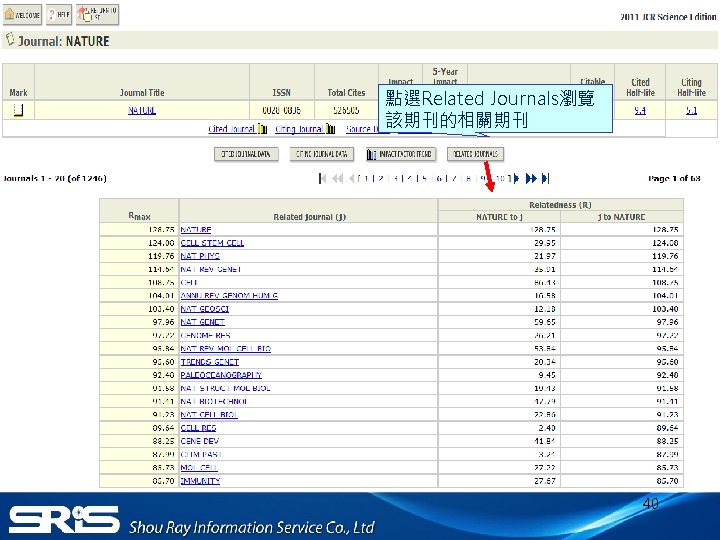The width and height of the screenshot is (720, 540).
Task: Open the NAT BIOTECHNOL journal link
Action: pos(214,402)
